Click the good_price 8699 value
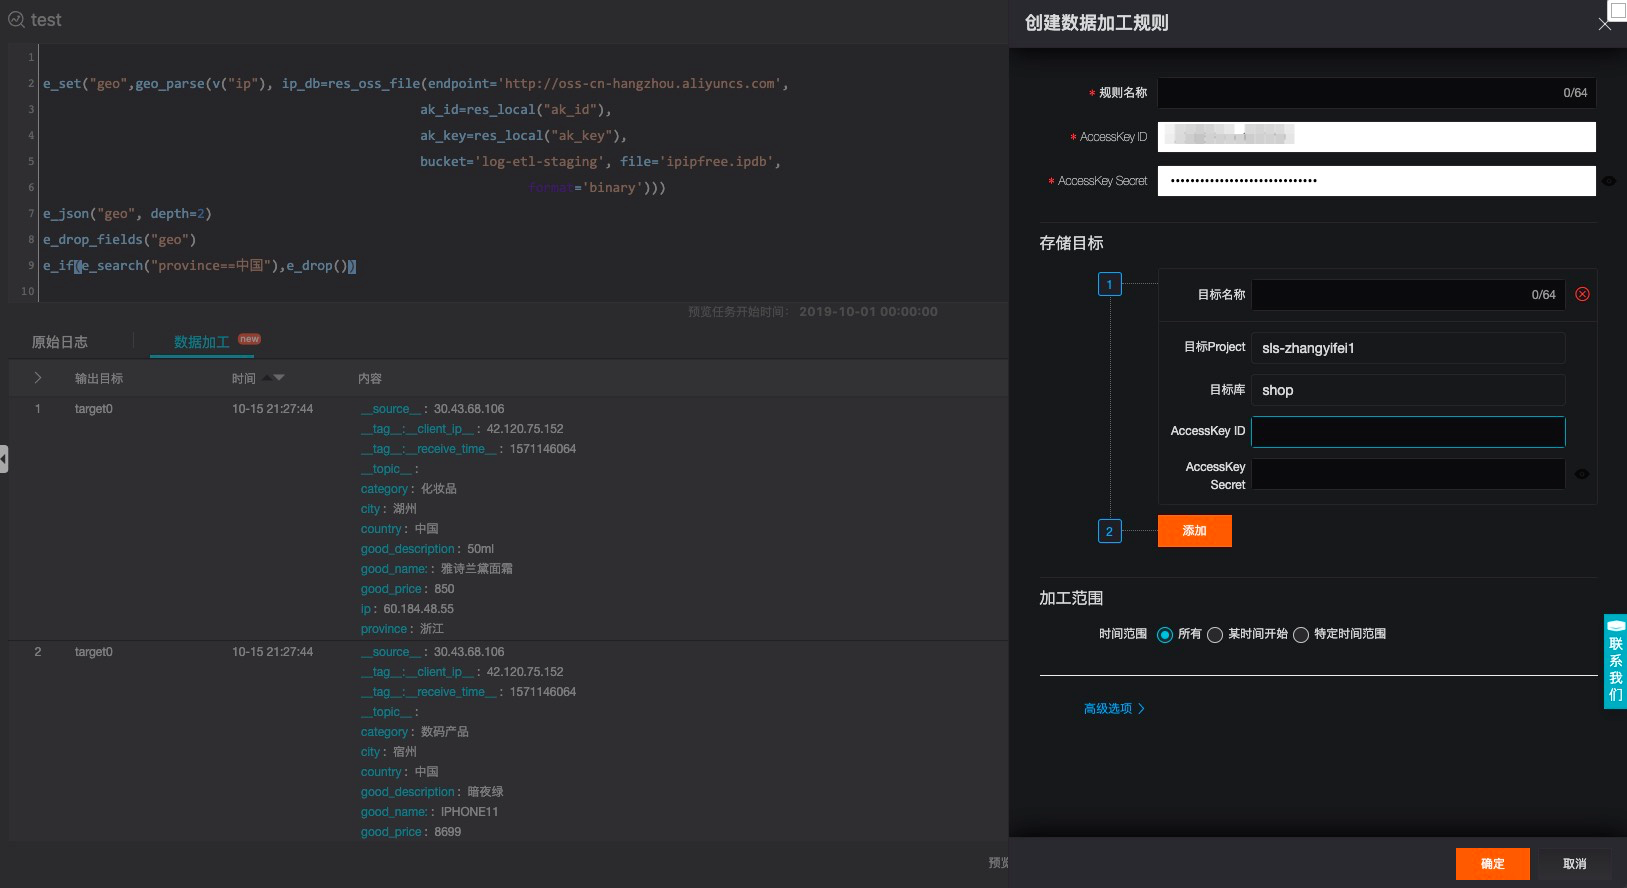1627x888 pixels. (448, 832)
